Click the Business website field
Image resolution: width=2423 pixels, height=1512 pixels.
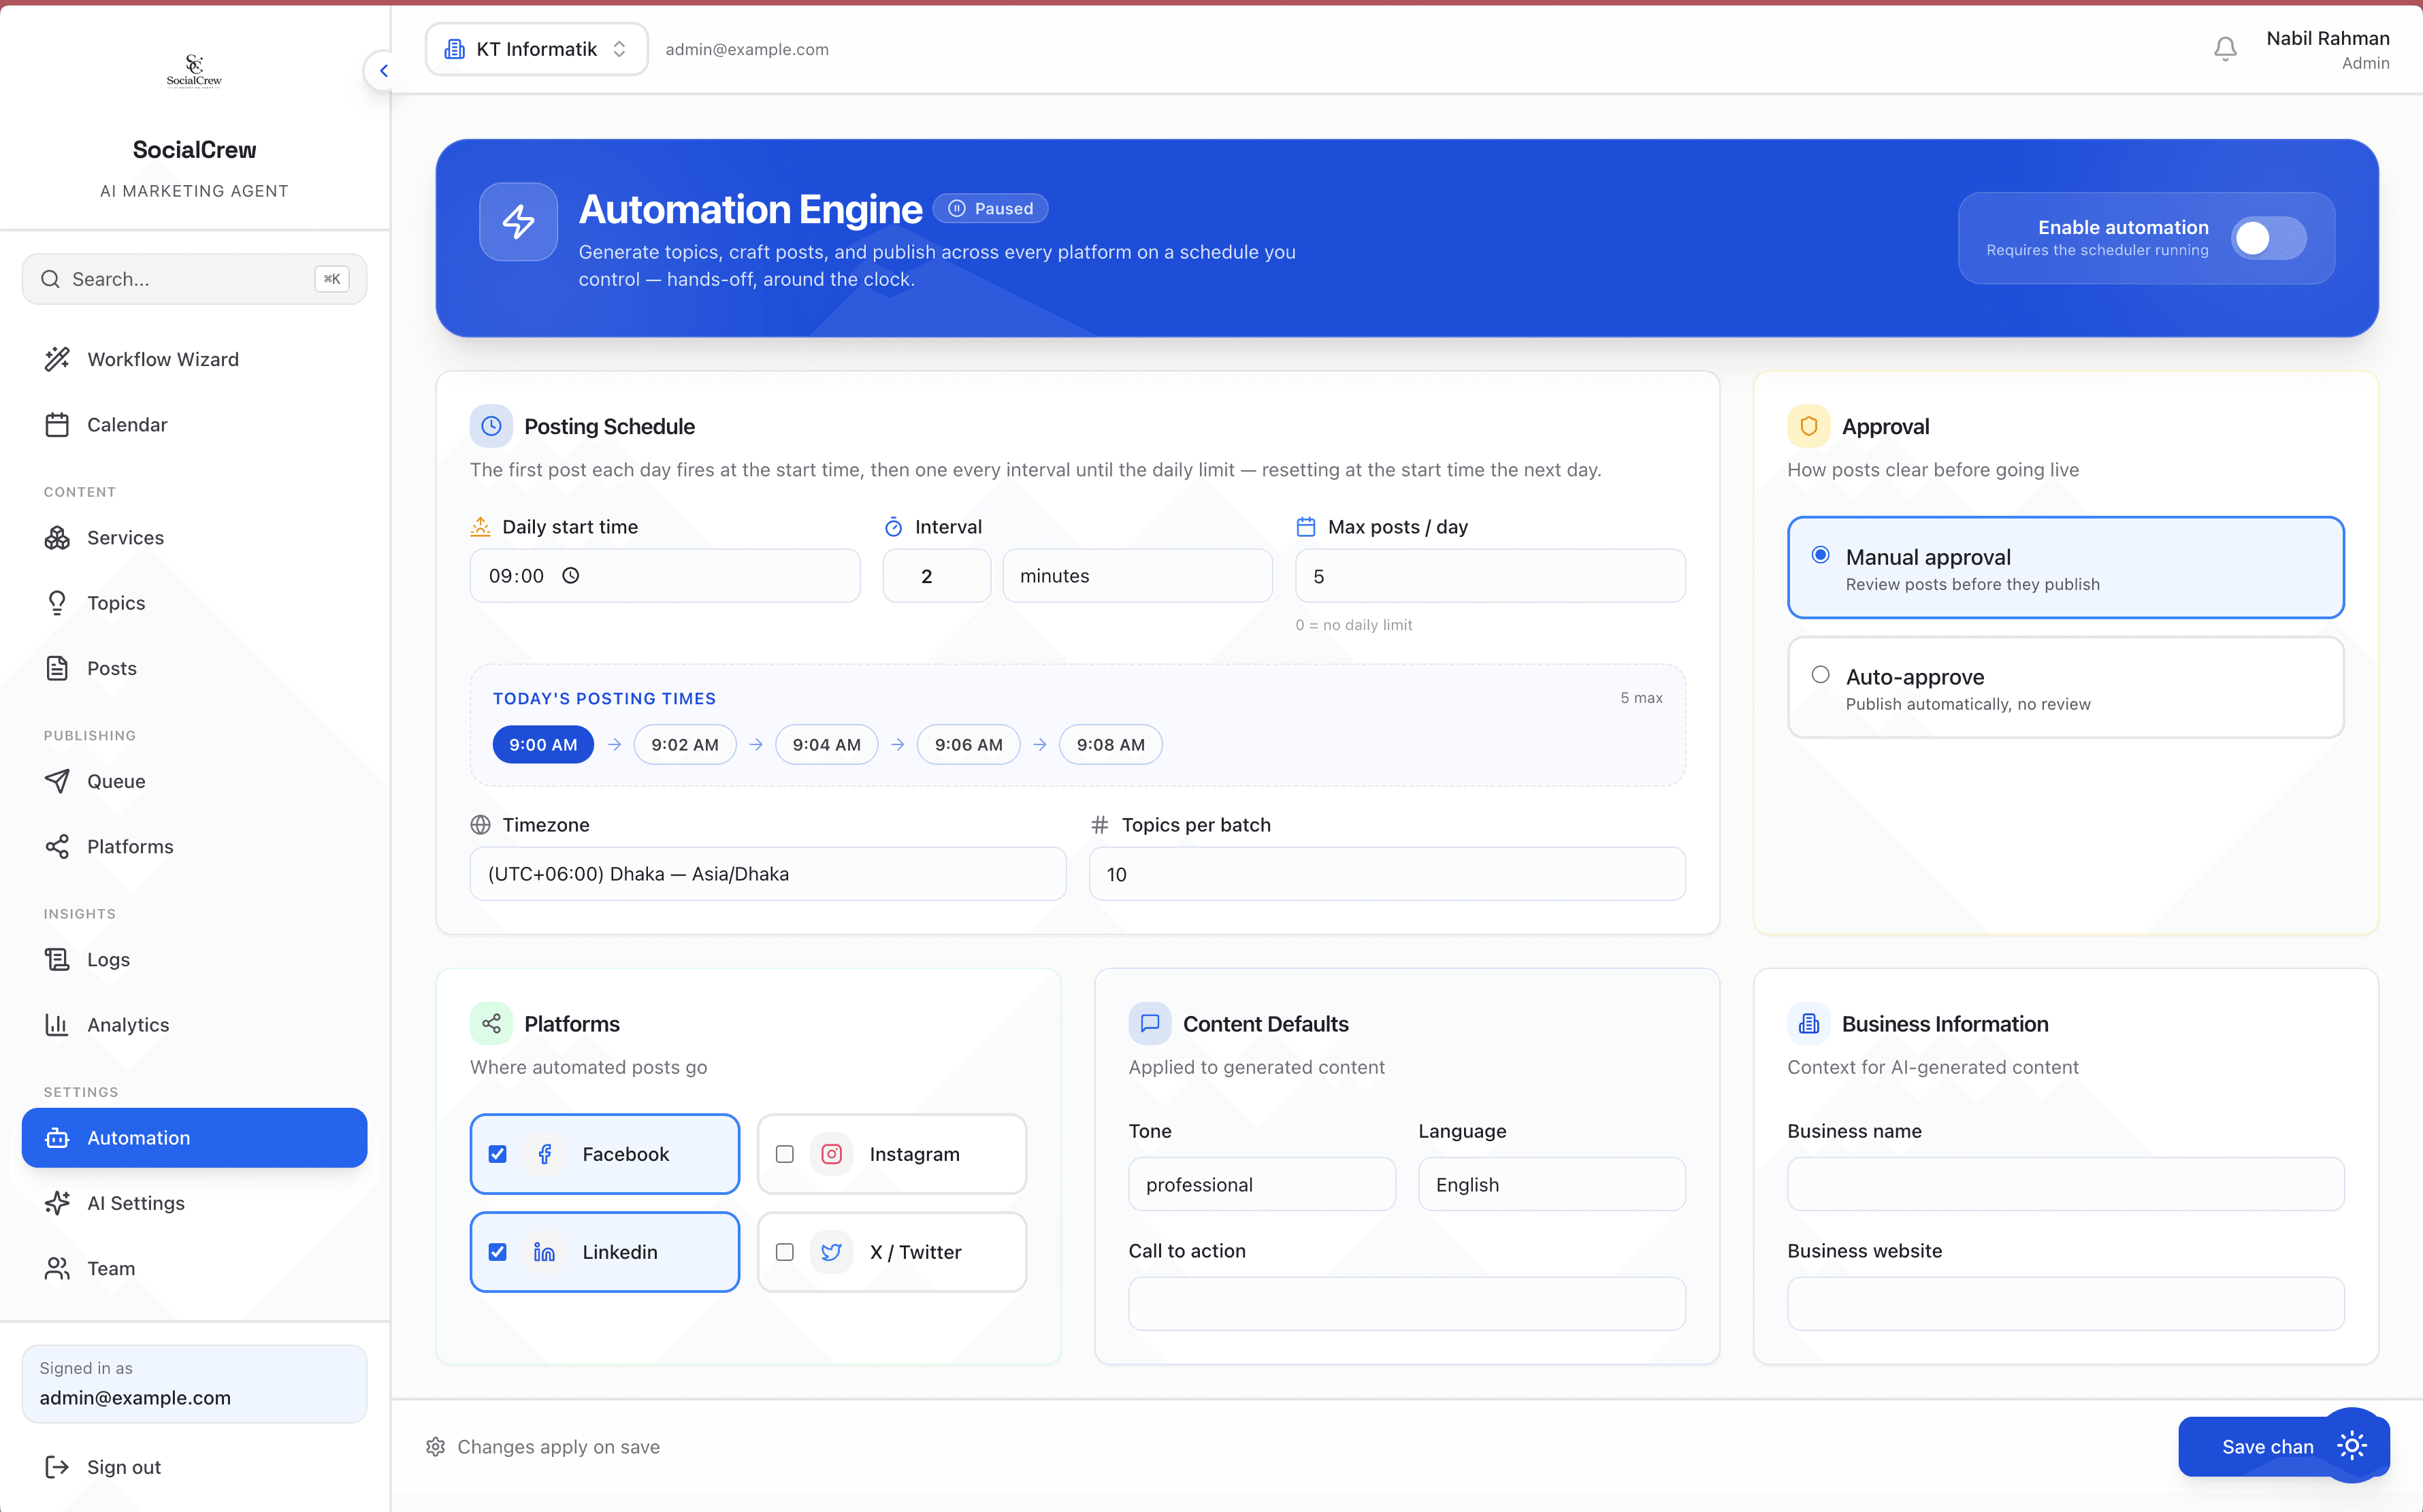click(x=2065, y=1304)
